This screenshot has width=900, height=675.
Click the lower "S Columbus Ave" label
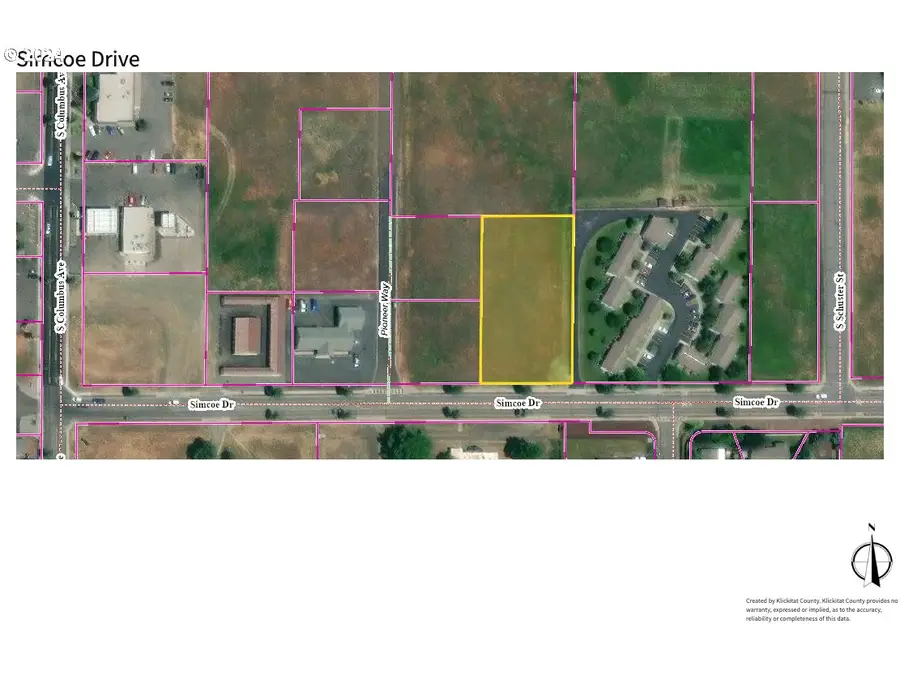click(61, 297)
